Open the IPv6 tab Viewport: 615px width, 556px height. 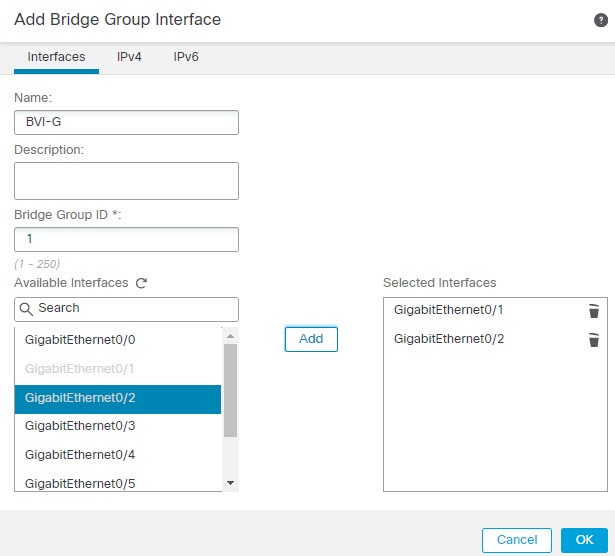pyautogui.click(x=186, y=57)
